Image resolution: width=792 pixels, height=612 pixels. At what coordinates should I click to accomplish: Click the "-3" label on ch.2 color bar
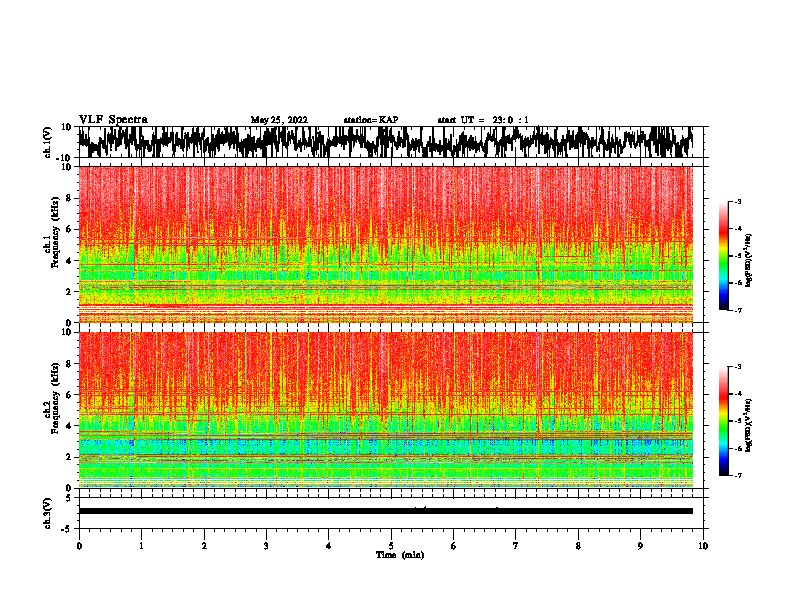coord(737,367)
